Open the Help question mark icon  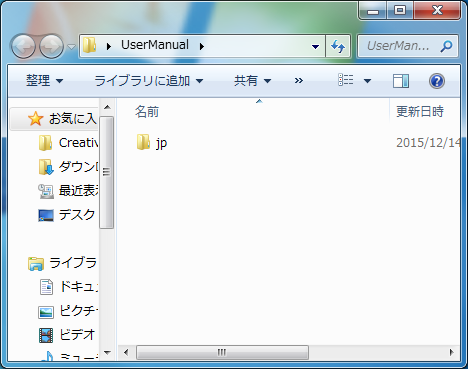[x=437, y=81]
